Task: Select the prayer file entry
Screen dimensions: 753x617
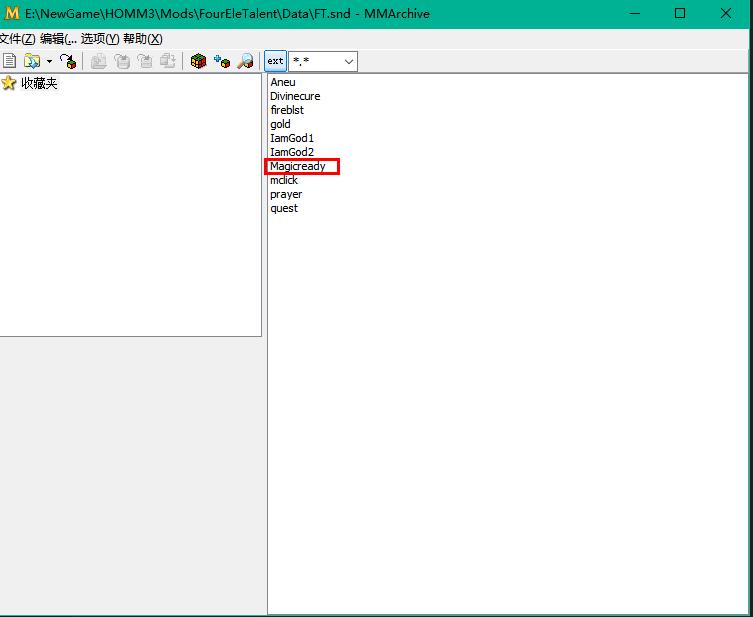Action: (286, 194)
